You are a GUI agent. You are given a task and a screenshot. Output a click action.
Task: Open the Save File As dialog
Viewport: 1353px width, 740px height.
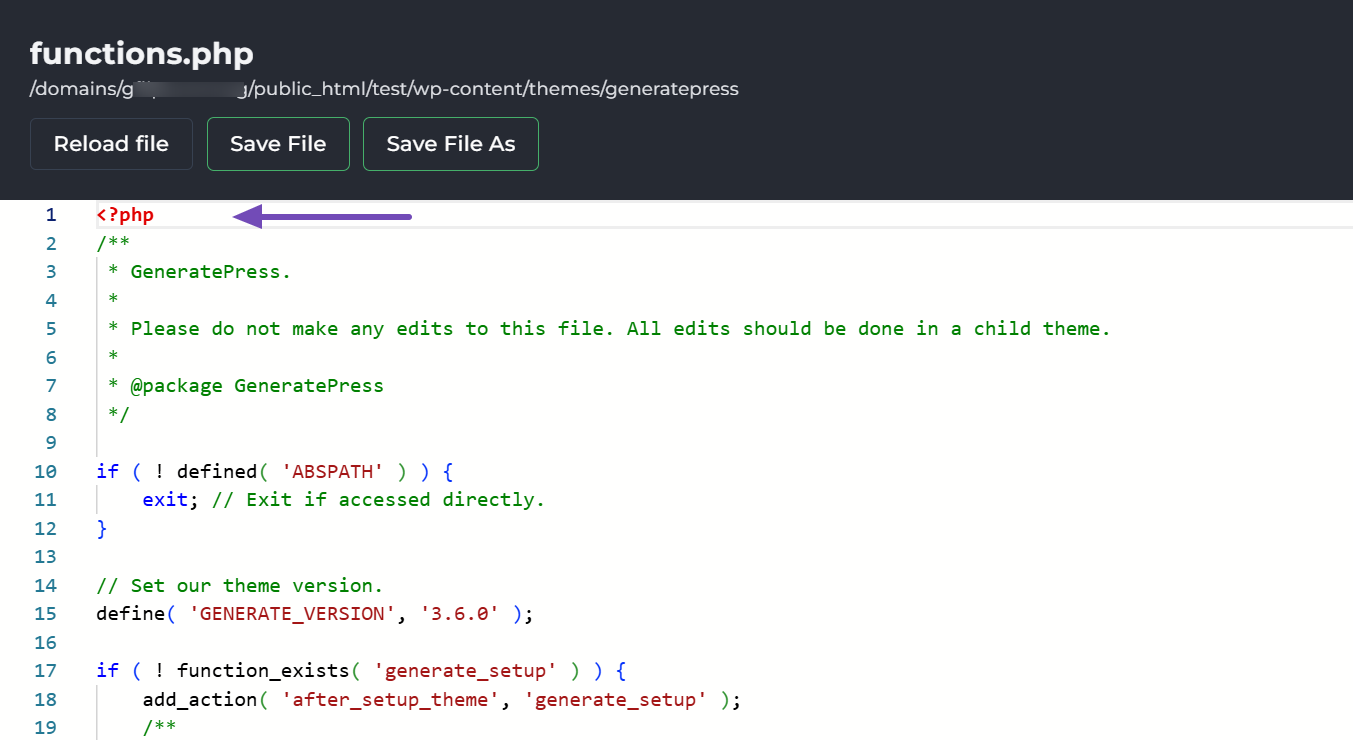tap(450, 144)
